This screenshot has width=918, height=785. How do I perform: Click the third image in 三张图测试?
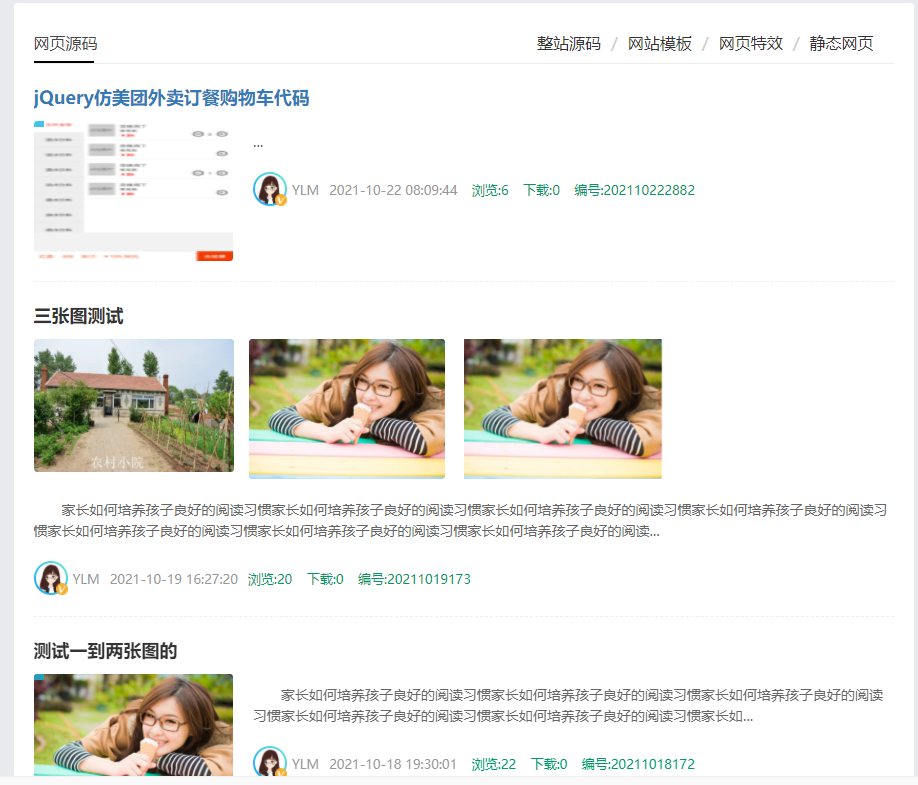click(x=562, y=408)
